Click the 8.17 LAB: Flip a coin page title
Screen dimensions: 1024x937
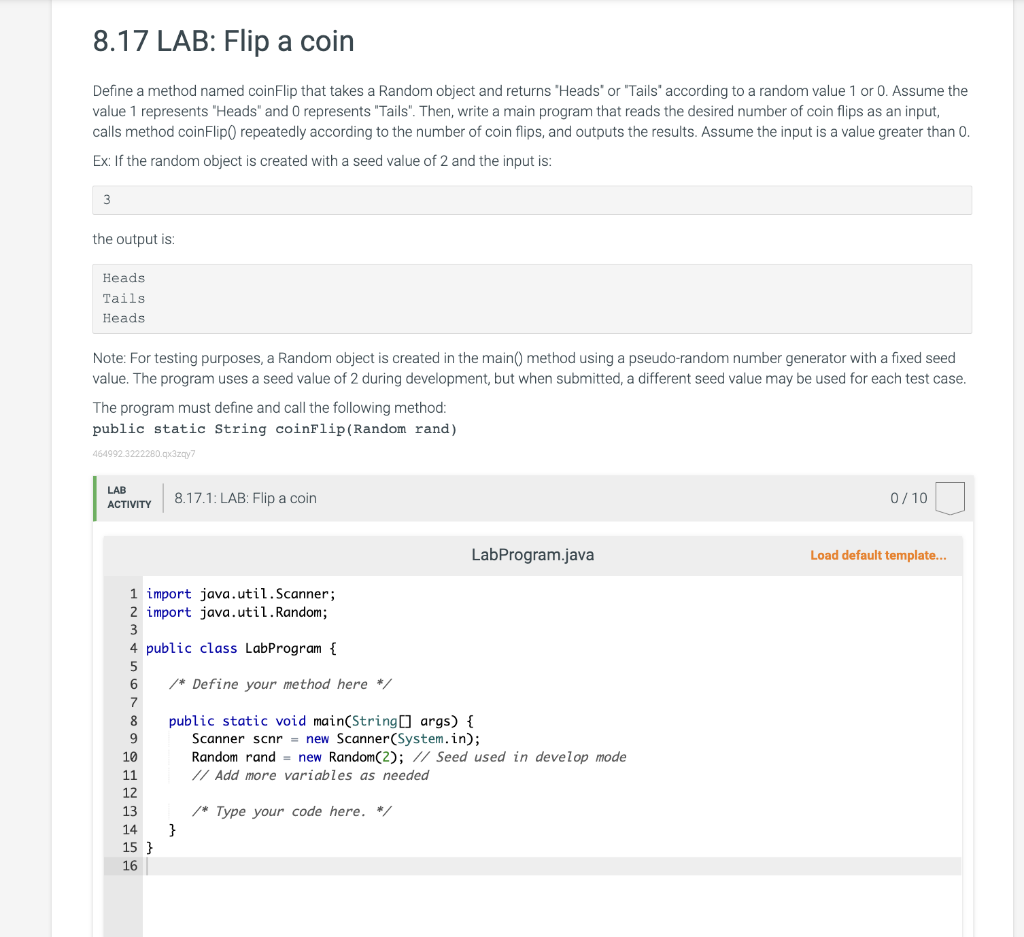[223, 42]
